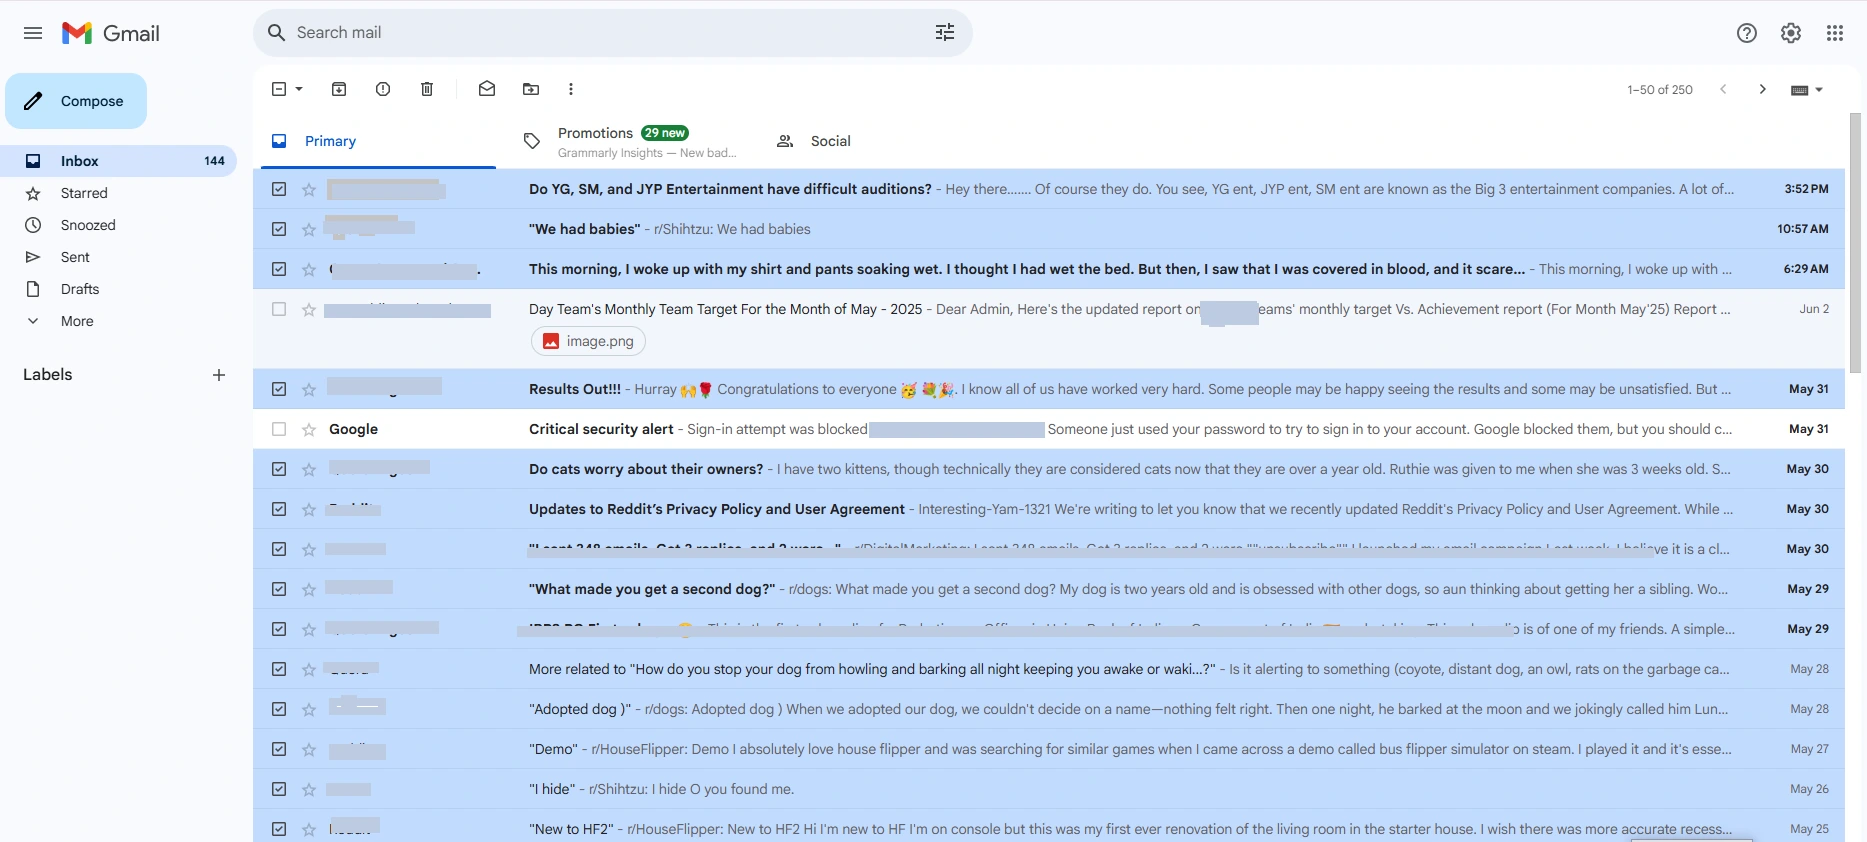The height and width of the screenshot is (842, 1867).
Task: Open the Settings gear icon
Action: [x=1791, y=33]
